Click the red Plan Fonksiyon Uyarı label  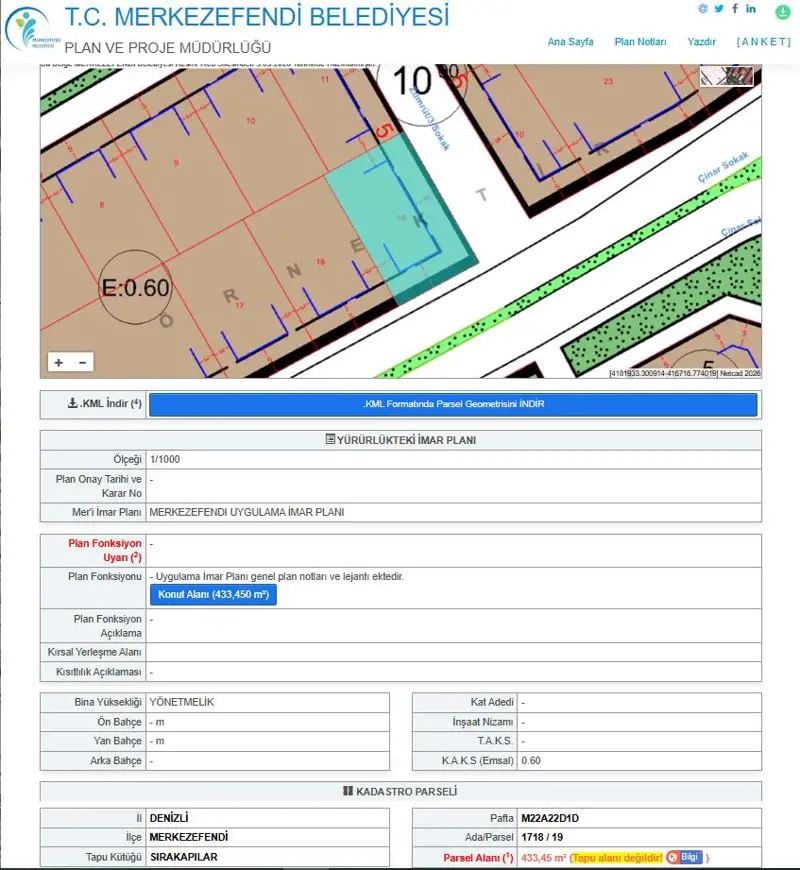pyautogui.click(x=105, y=550)
